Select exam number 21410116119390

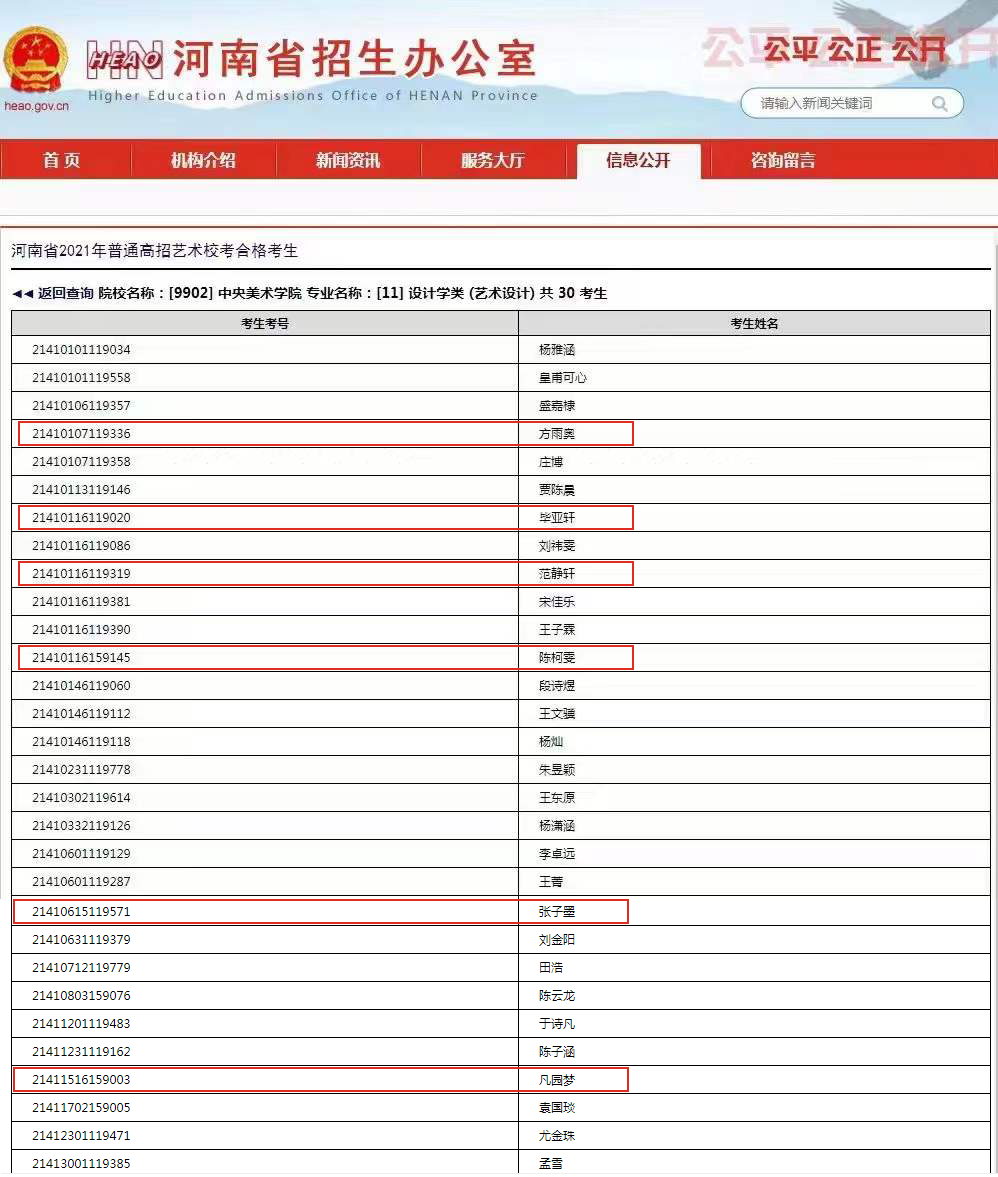81,630
